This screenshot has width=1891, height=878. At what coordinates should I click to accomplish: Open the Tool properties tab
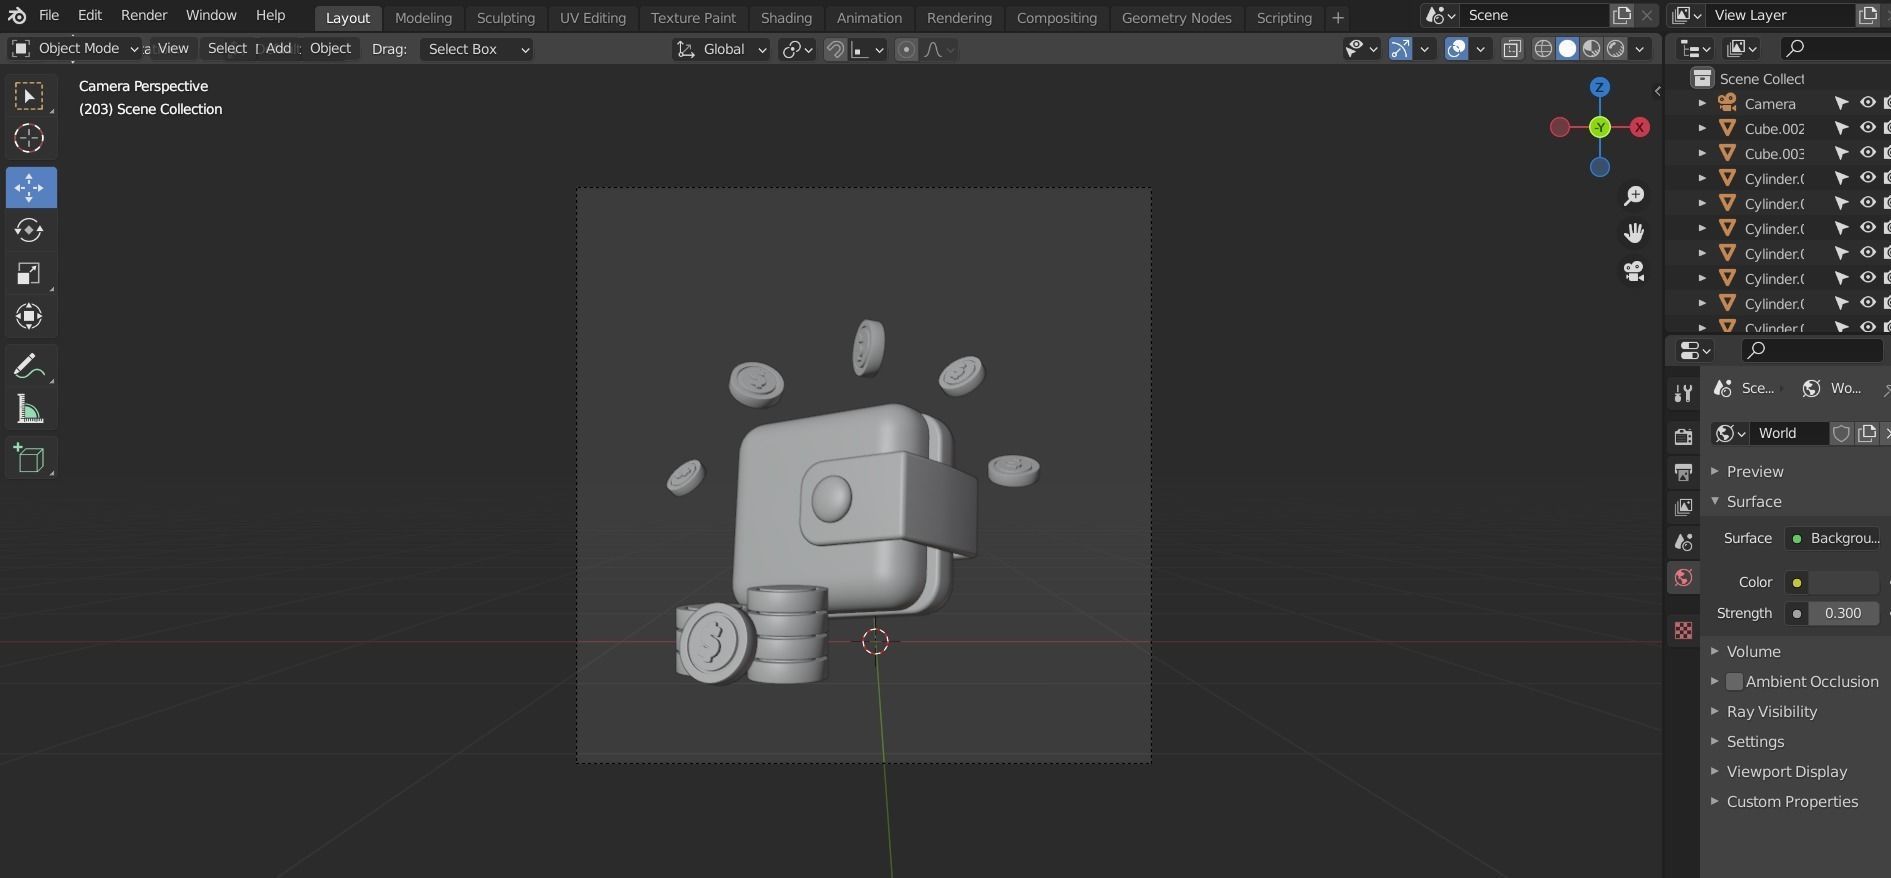click(1684, 393)
